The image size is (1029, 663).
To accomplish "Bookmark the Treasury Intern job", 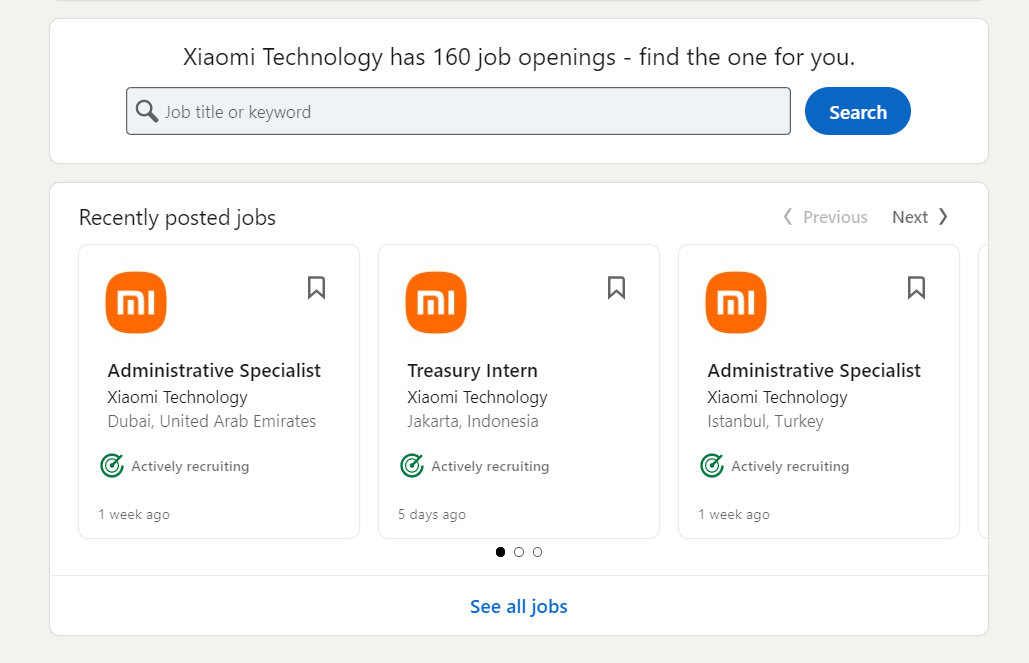I will pos(616,288).
